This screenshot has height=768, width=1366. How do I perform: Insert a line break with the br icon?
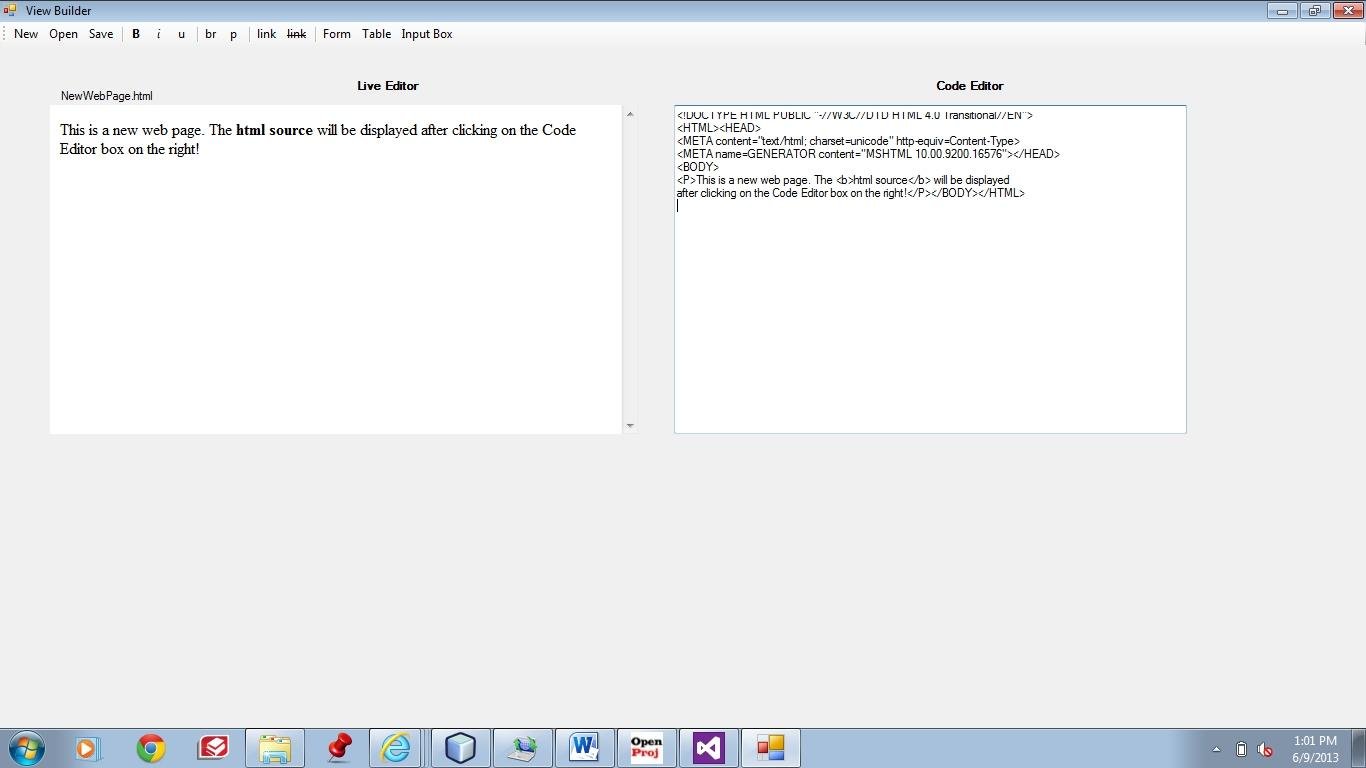coord(210,33)
